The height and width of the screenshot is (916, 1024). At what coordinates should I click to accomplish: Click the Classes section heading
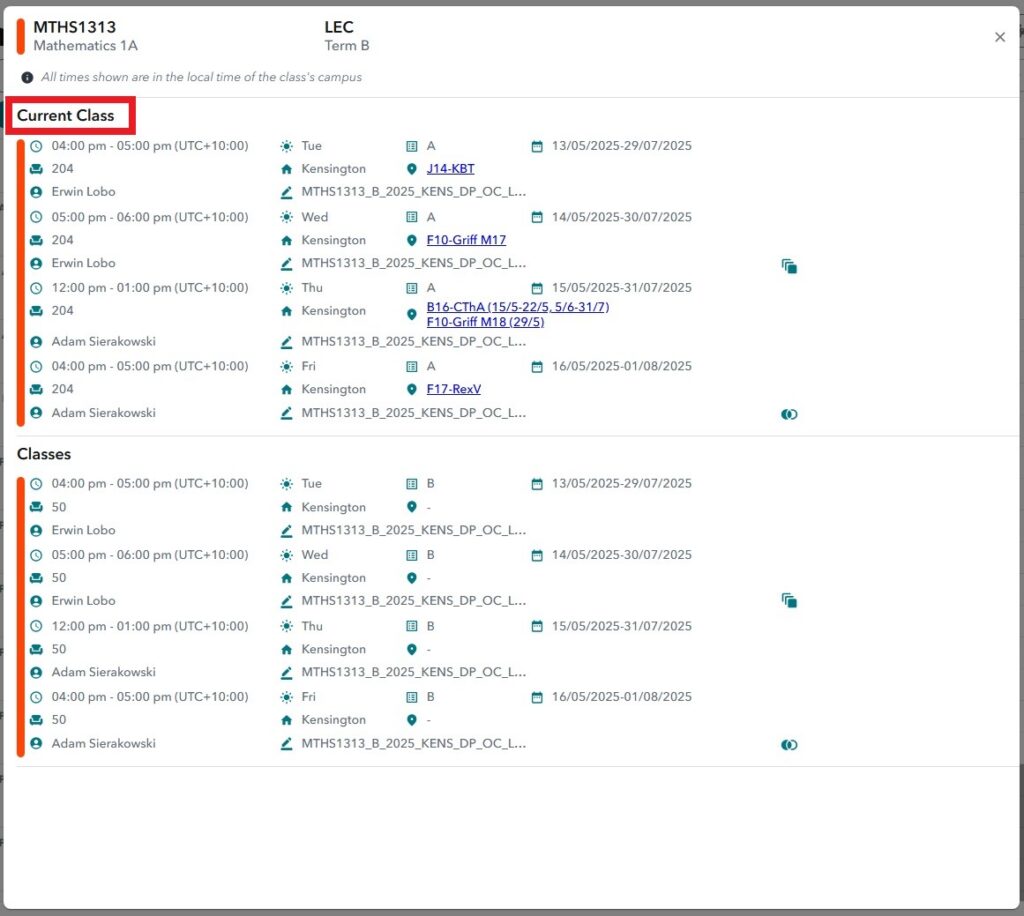[44, 454]
